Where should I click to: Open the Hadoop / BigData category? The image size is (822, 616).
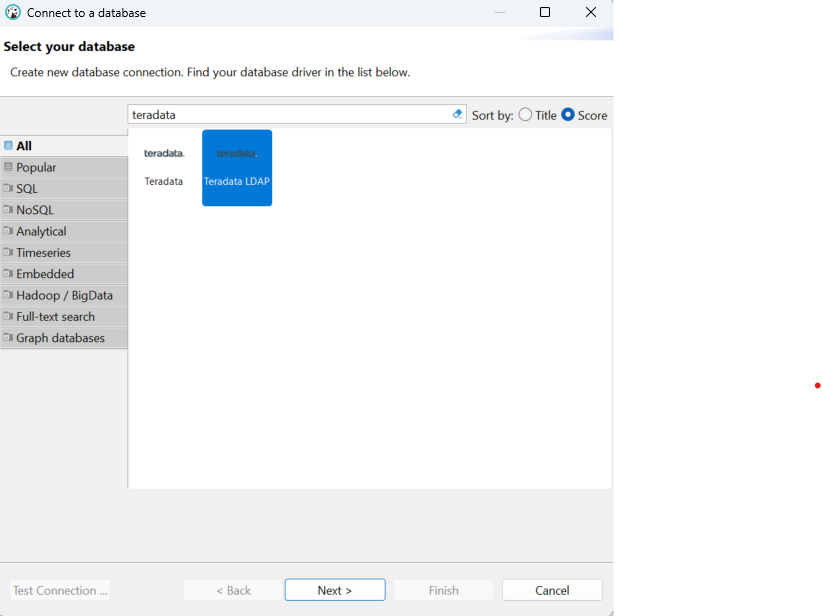pyautogui.click(x=64, y=295)
